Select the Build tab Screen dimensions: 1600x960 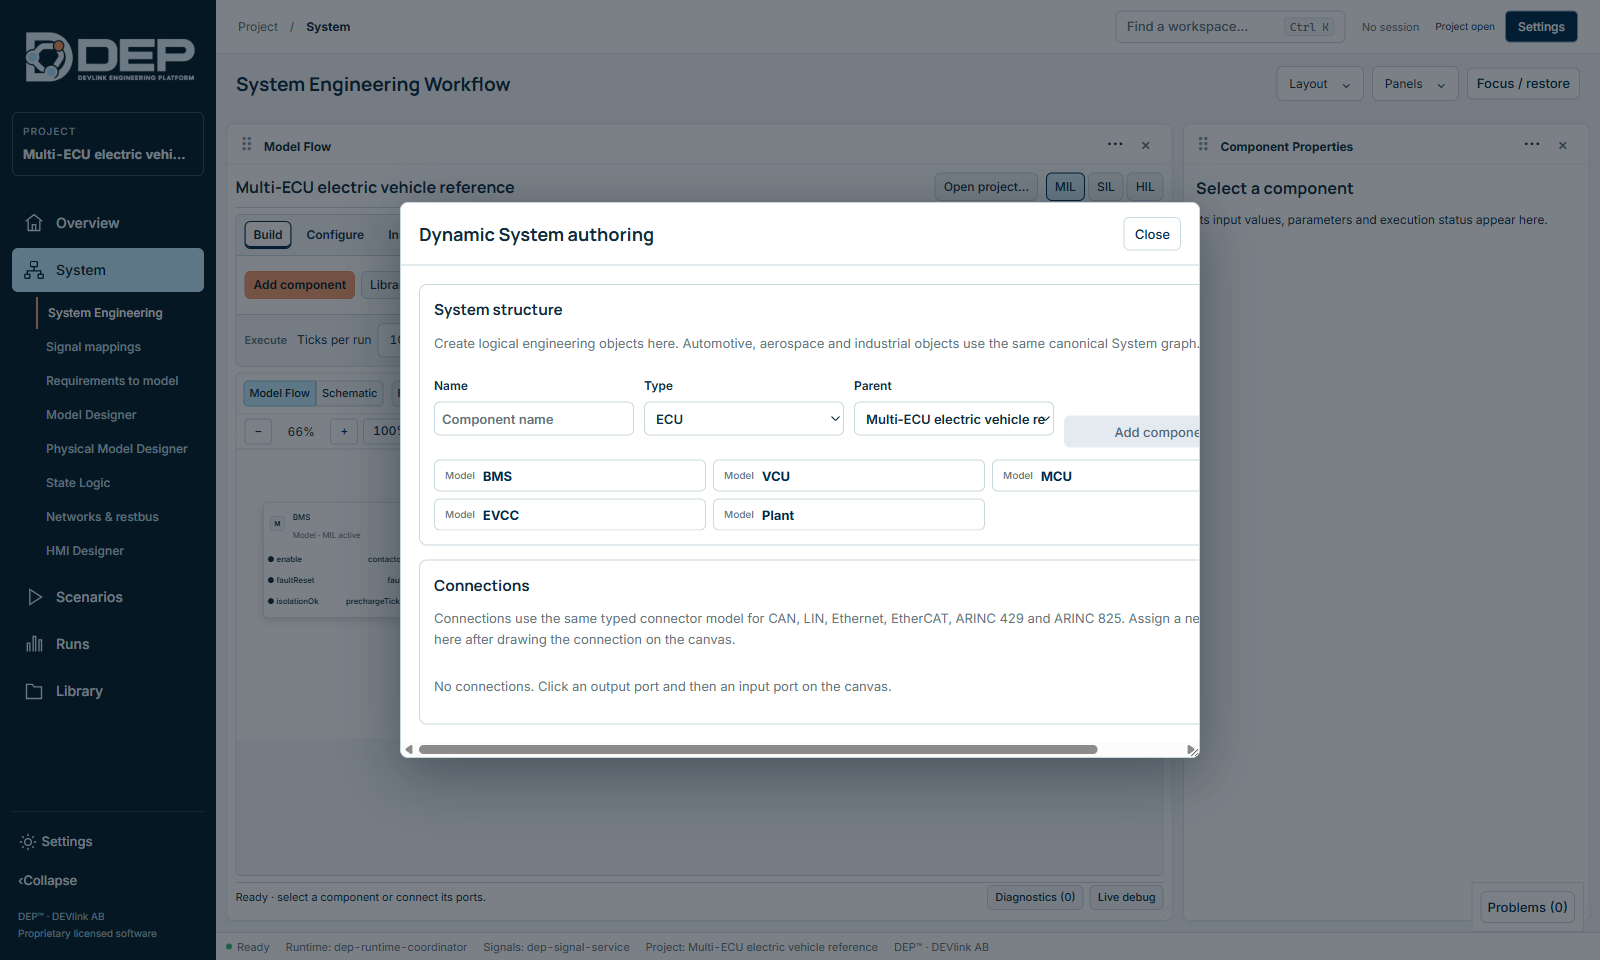click(268, 235)
